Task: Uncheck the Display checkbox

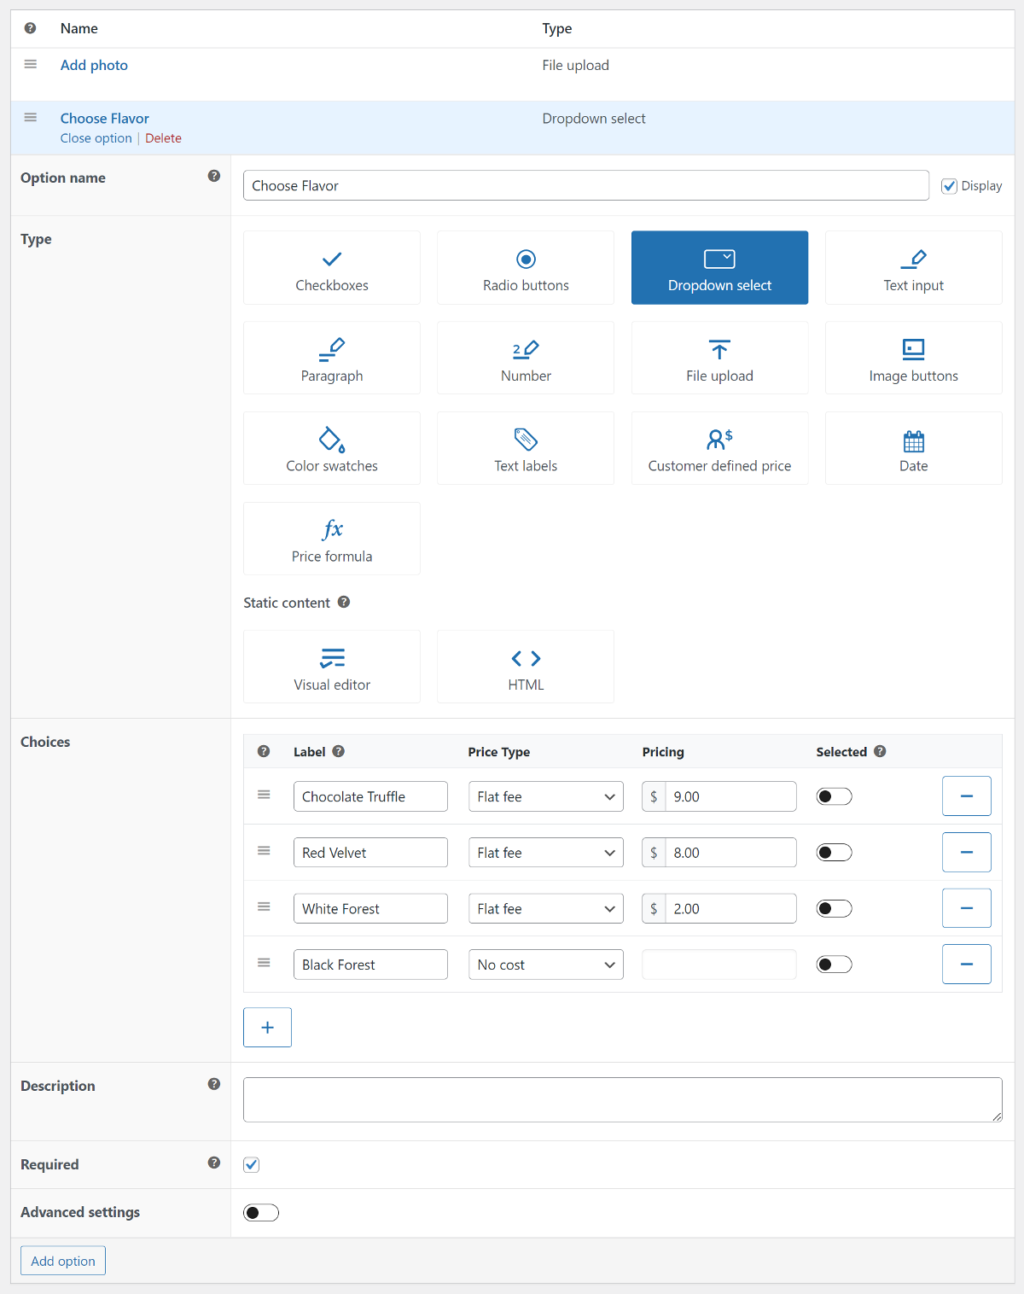Action: (x=949, y=186)
